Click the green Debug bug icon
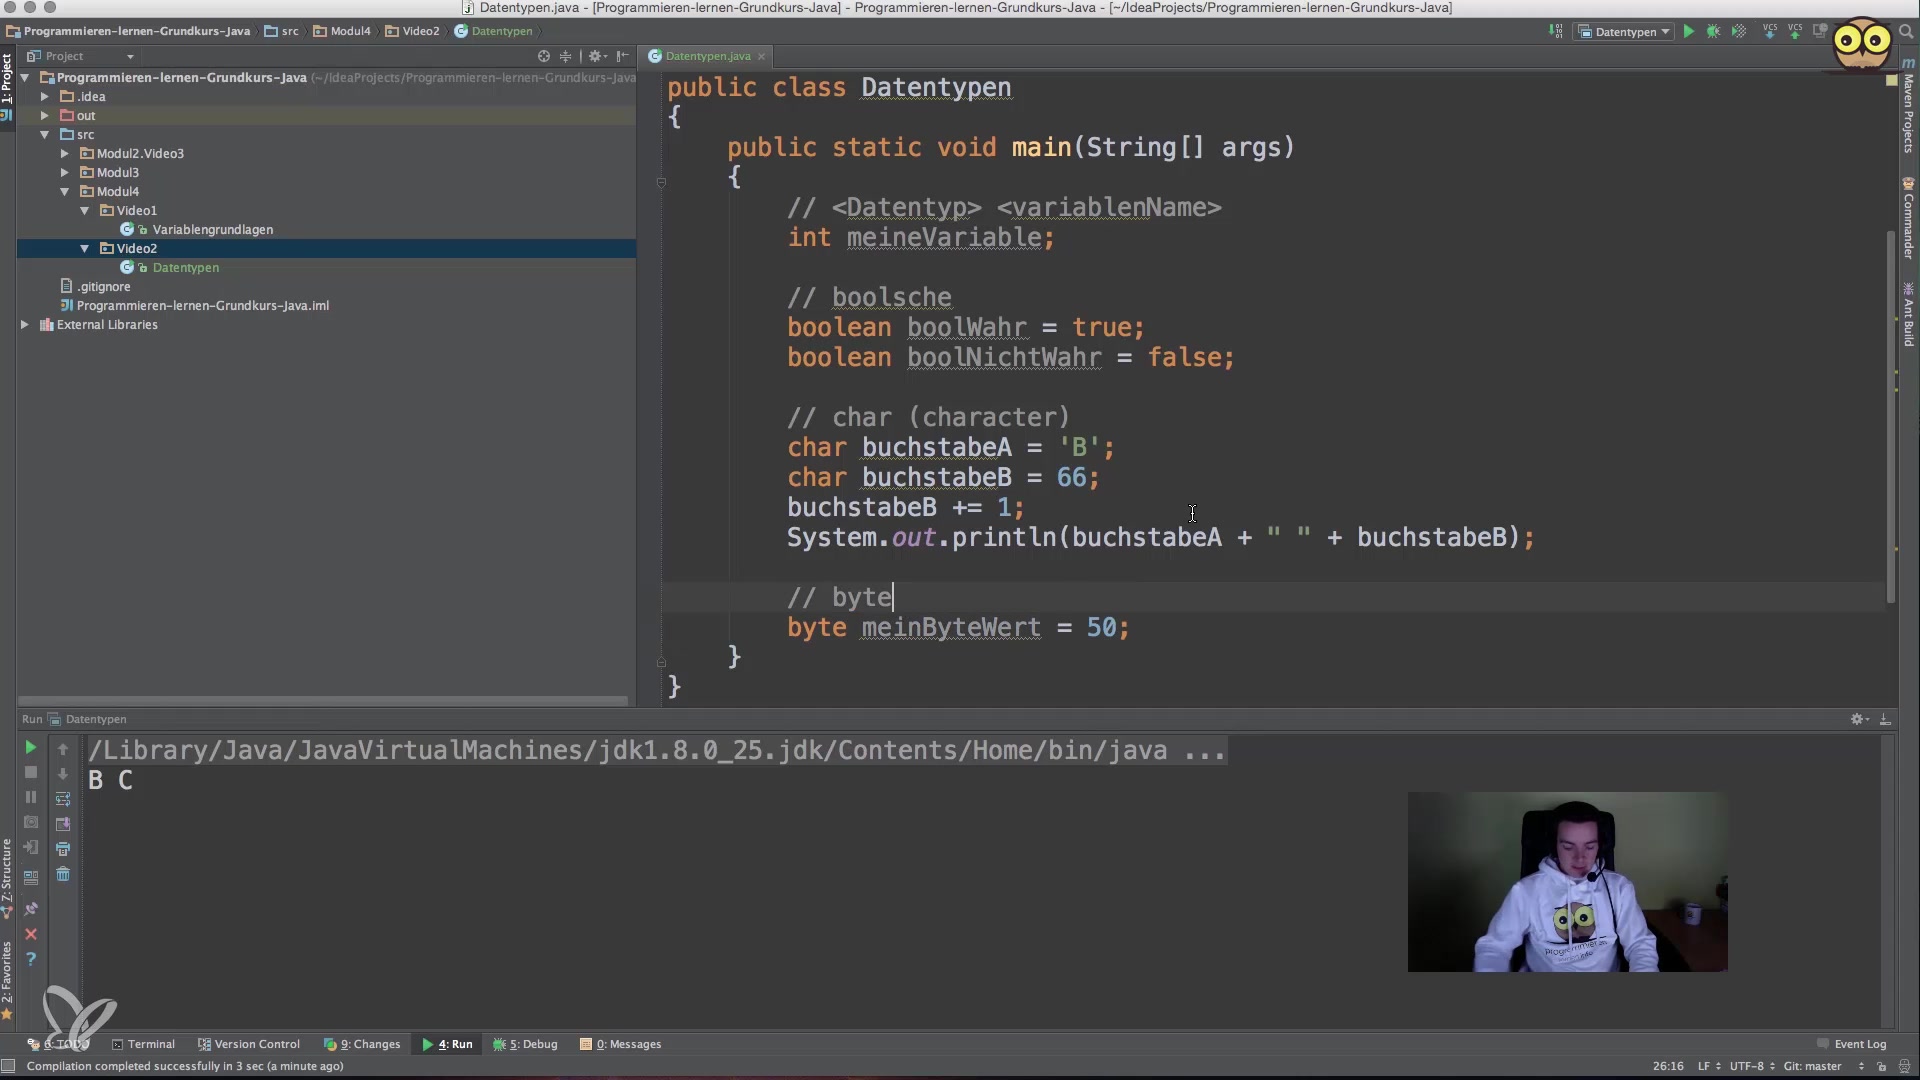This screenshot has height=1080, width=1920. [1713, 32]
